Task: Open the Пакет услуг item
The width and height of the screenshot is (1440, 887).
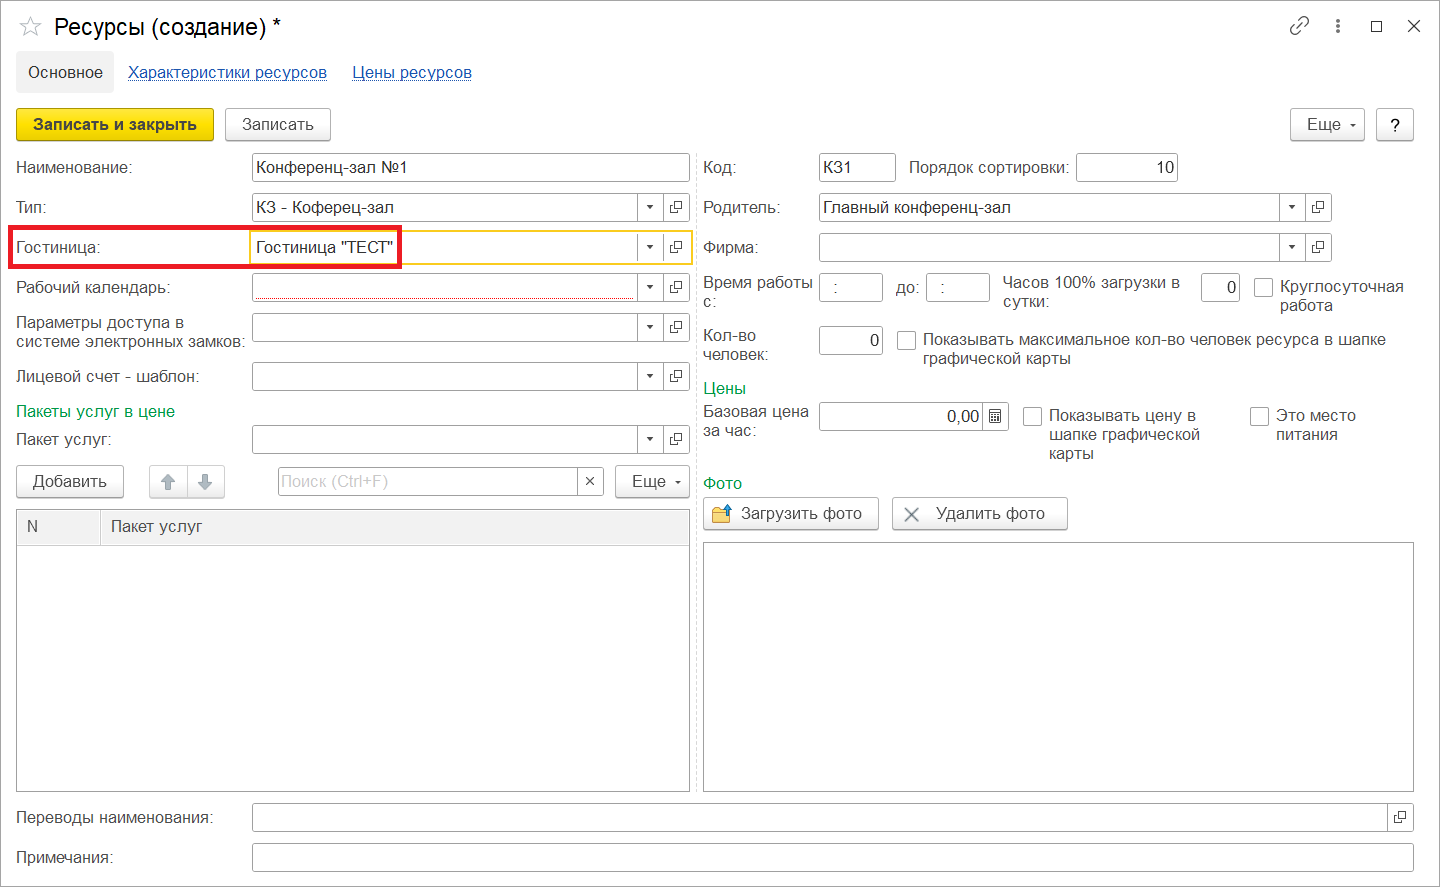Action: click(676, 439)
